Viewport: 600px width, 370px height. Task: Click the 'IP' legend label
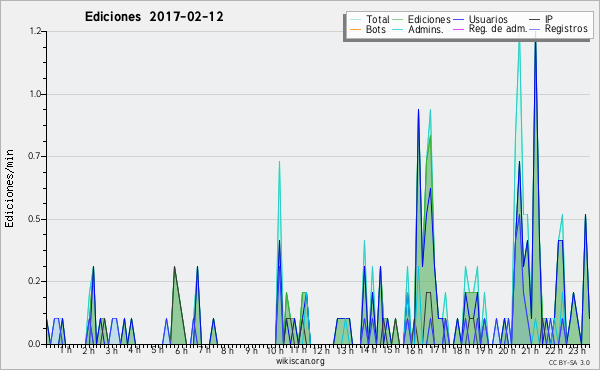tap(549, 19)
